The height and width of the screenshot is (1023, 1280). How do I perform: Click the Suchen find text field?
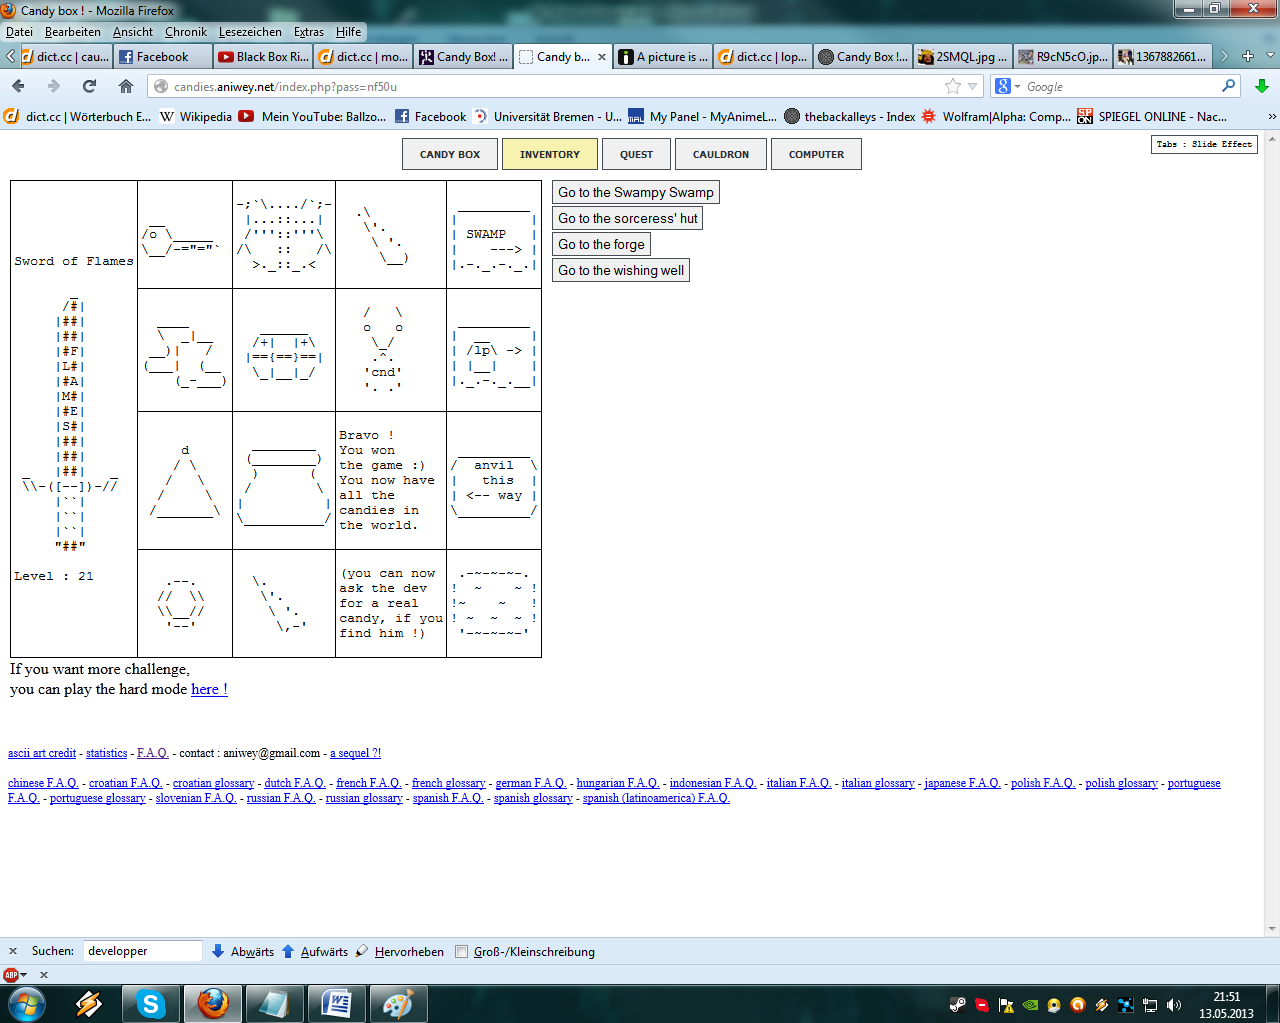(142, 951)
